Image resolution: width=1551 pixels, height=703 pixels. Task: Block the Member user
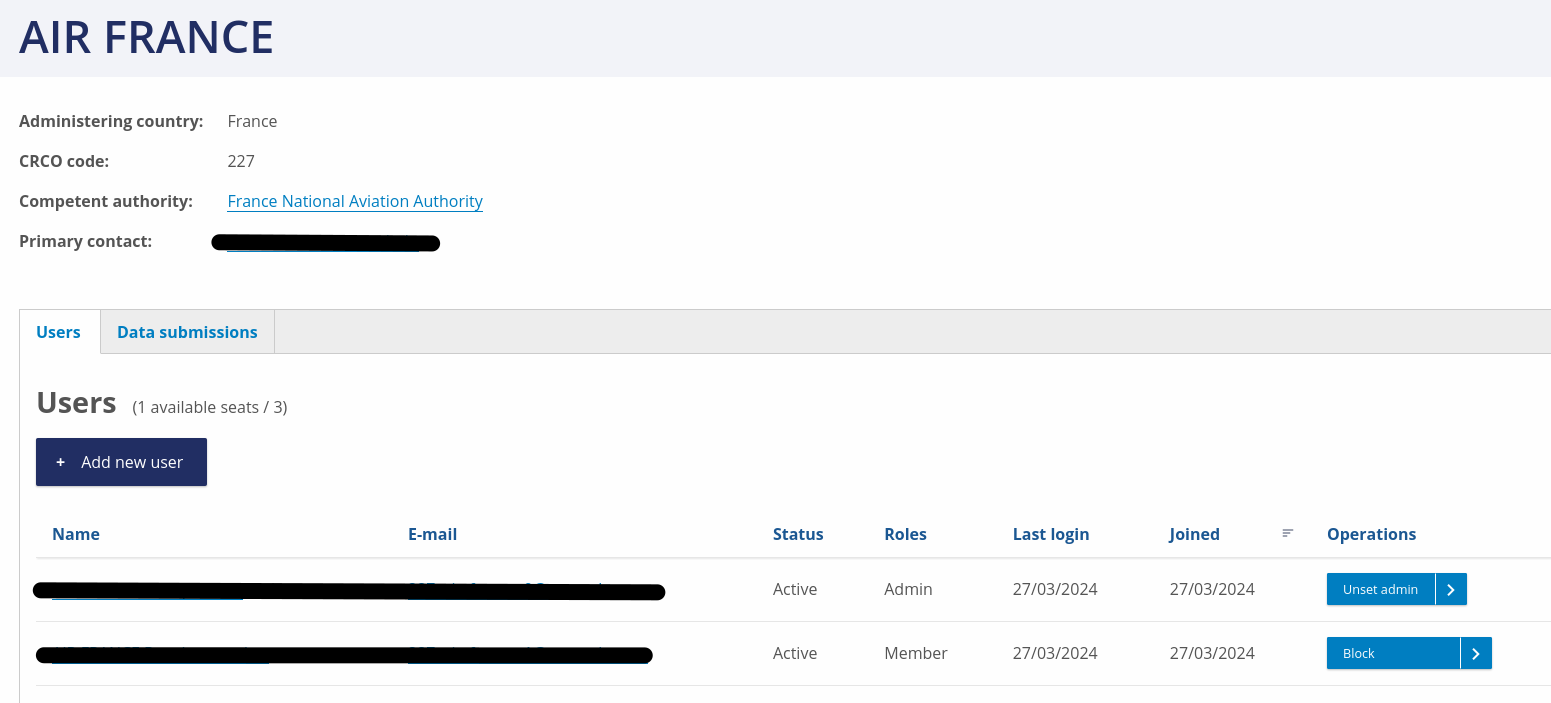click(1393, 653)
